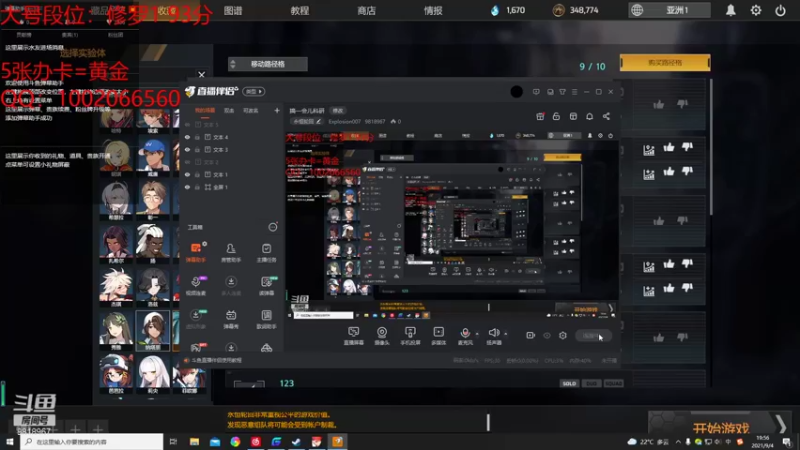The height and width of the screenshot is (450, 800).
Task: Open the 斗鱼直播伴侣使用教程 tutorial link
Action: click(x=217, y=360)
